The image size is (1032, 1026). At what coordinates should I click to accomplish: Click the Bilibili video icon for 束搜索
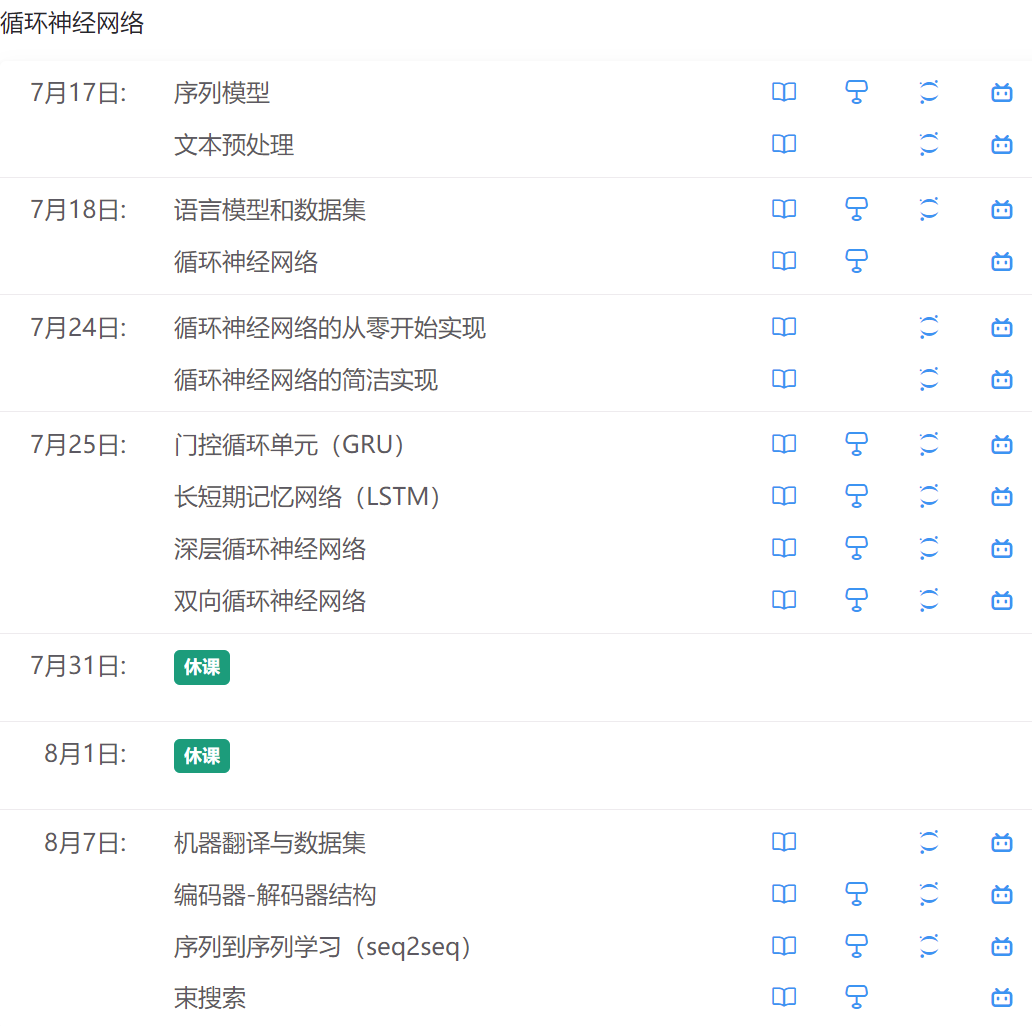1001,997
